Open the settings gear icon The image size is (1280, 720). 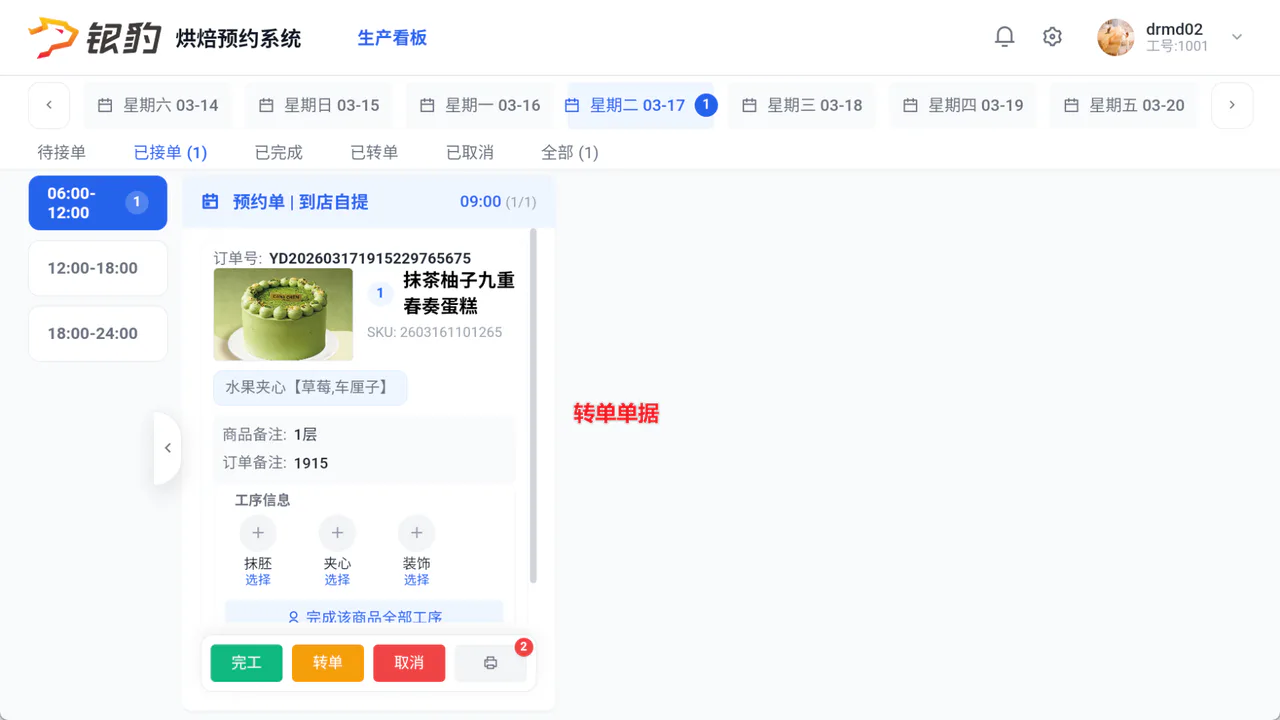point(1052,37)
